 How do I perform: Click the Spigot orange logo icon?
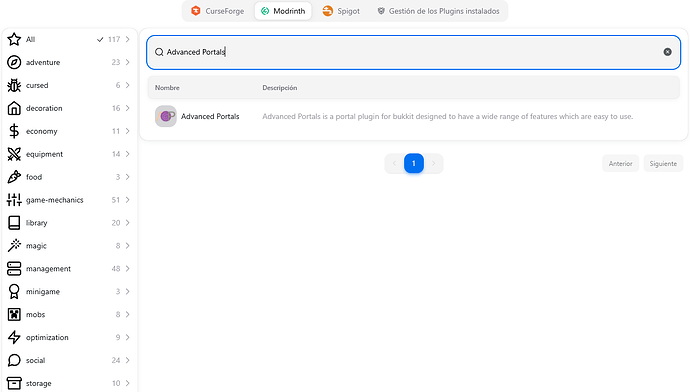328,11
